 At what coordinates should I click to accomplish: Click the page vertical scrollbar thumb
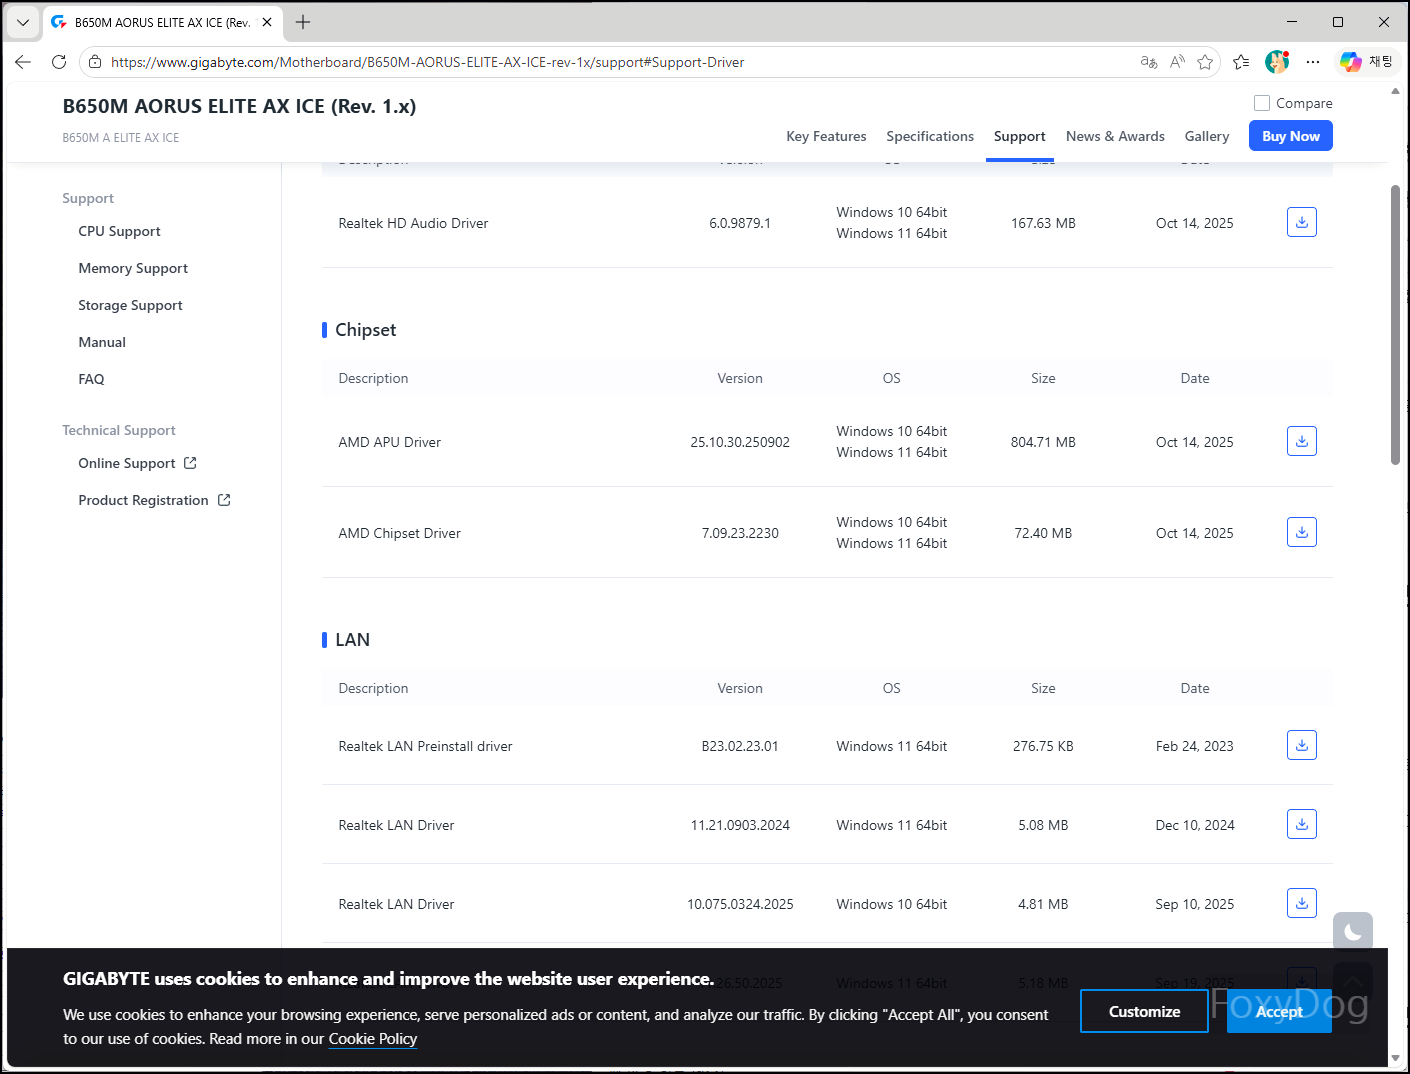pyautogui.click(x=1395, y=325)
